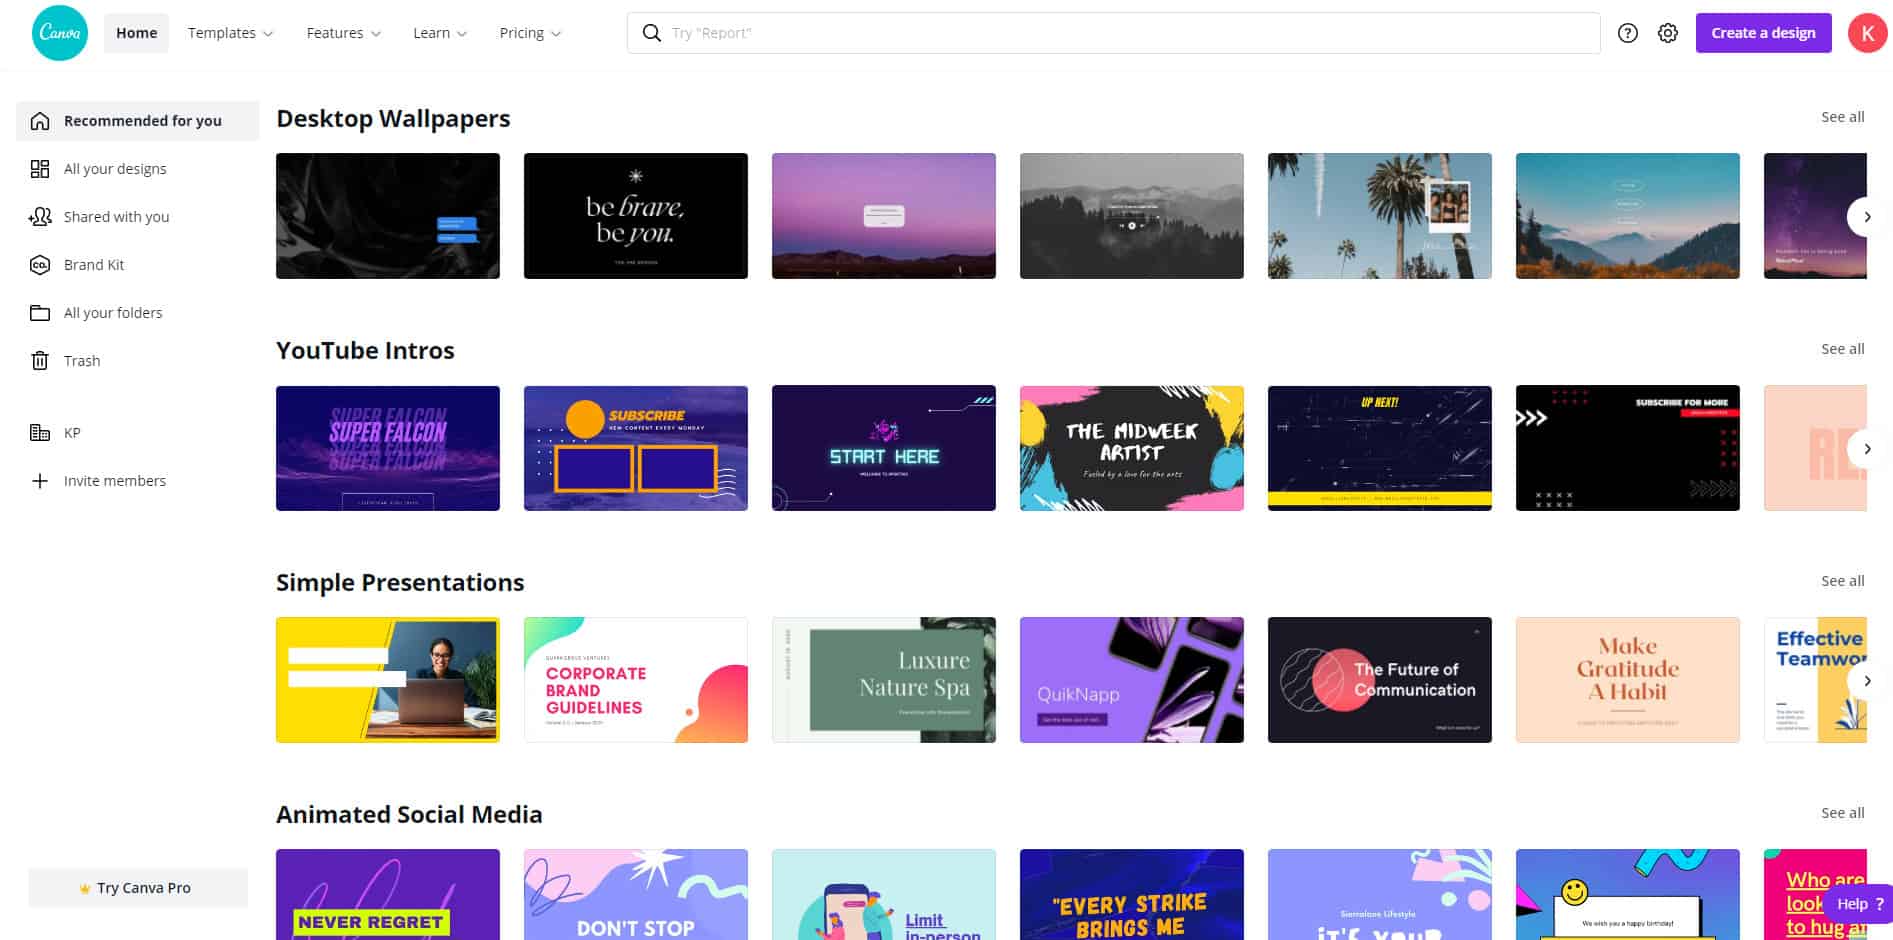Open Shared with you section

click(116, 217)
